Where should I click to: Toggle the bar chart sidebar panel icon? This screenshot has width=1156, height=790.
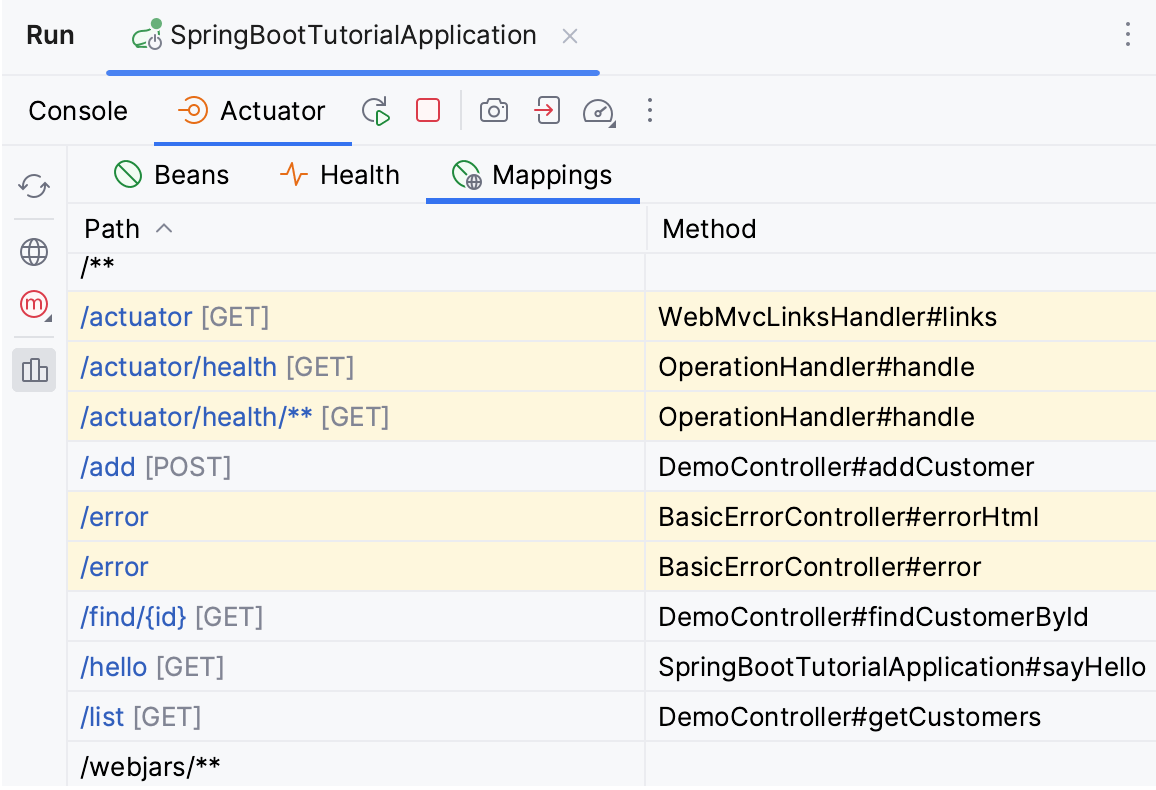(x=34, y=370)
